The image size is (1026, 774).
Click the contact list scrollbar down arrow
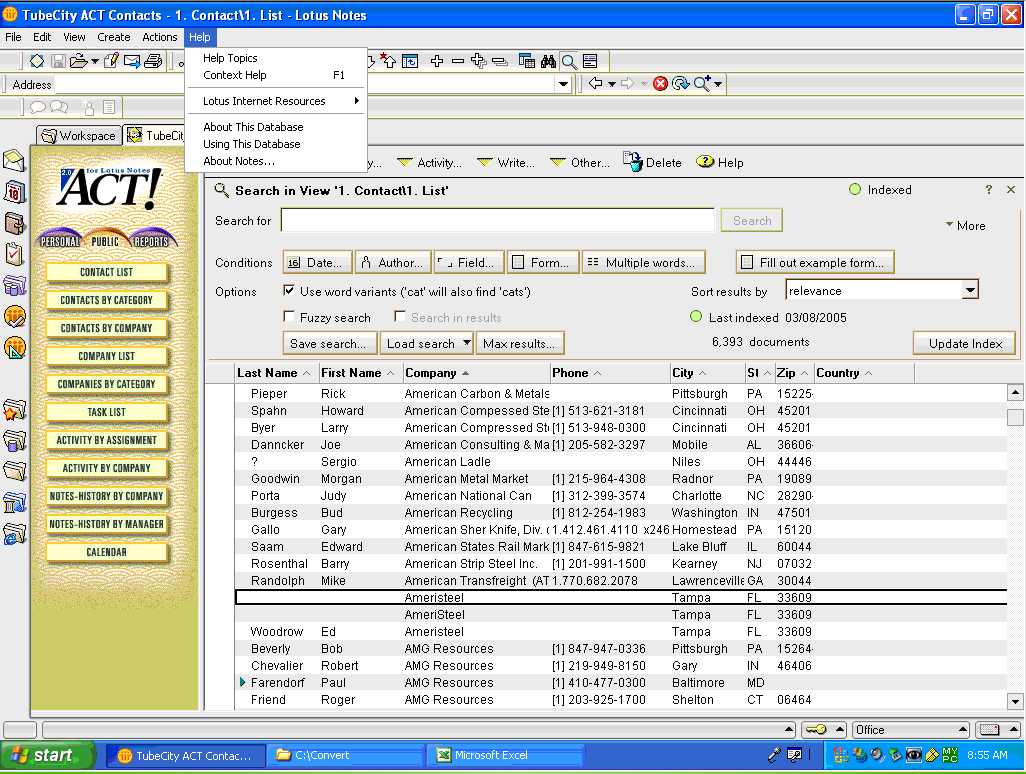pos(1014,701)
